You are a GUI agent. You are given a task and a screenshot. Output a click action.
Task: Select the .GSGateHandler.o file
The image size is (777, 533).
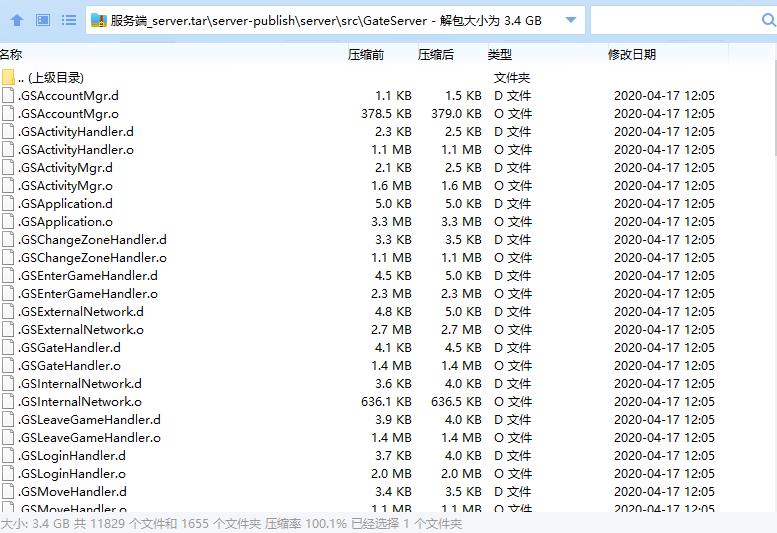point(70,366)
